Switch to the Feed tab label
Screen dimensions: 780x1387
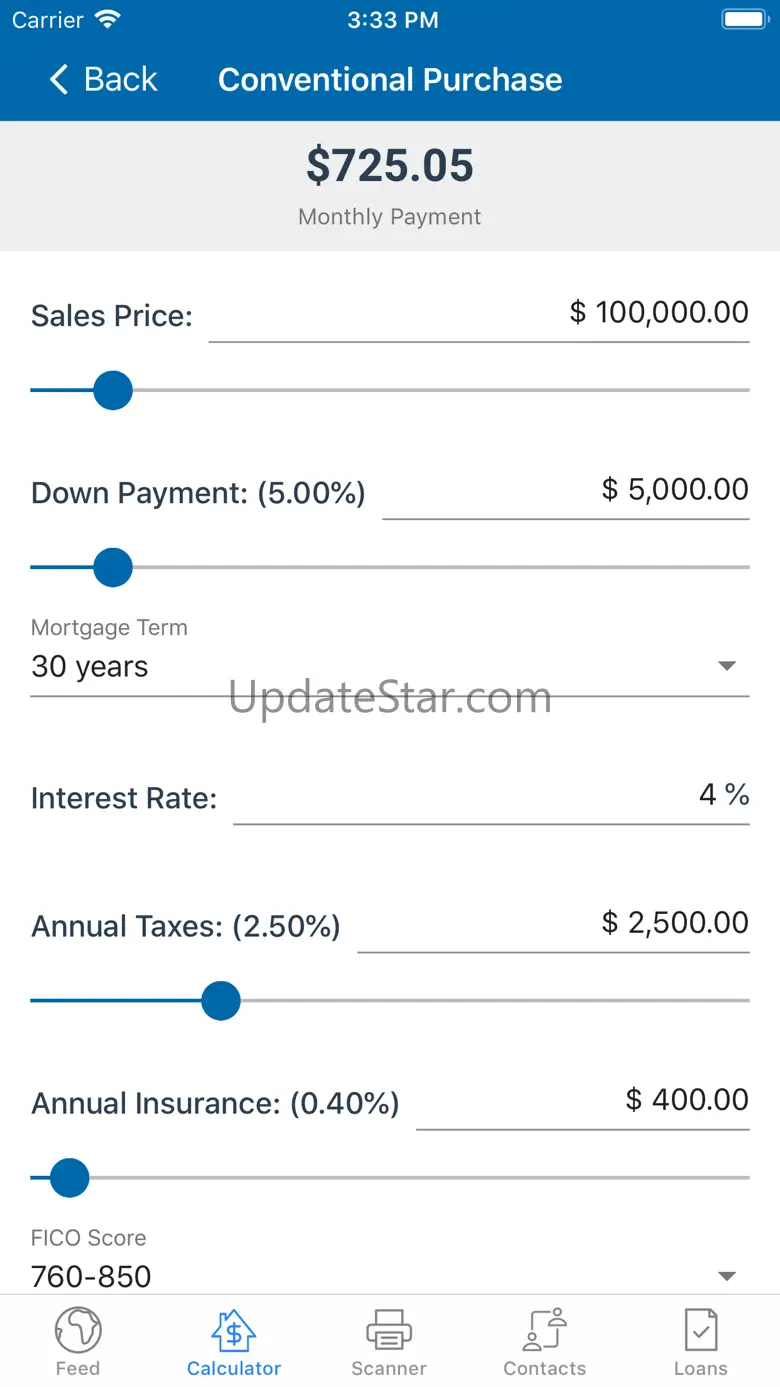(x=78, y=1368)
